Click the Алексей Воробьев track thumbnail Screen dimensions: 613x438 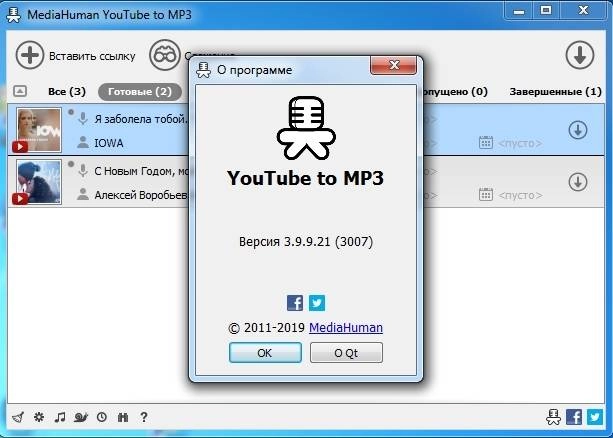coord(39,181)
